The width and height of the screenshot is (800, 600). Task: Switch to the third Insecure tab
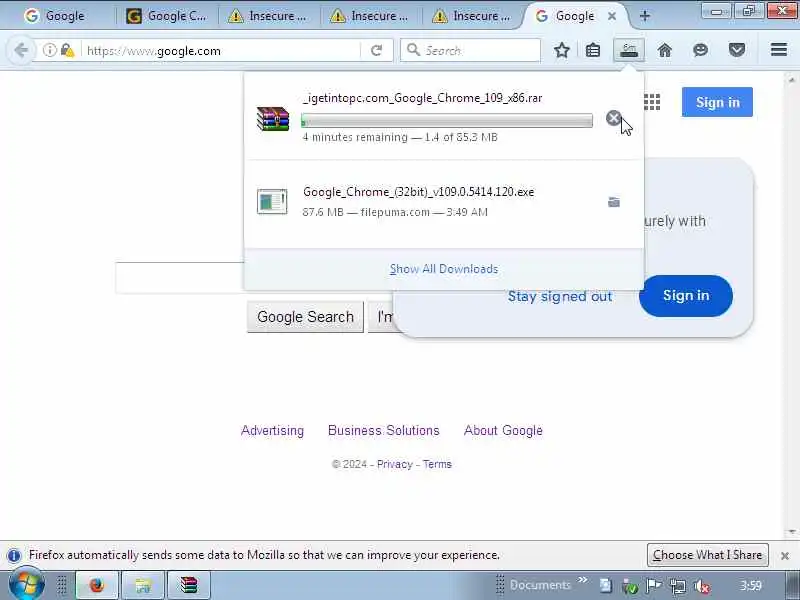click(472, 16)
